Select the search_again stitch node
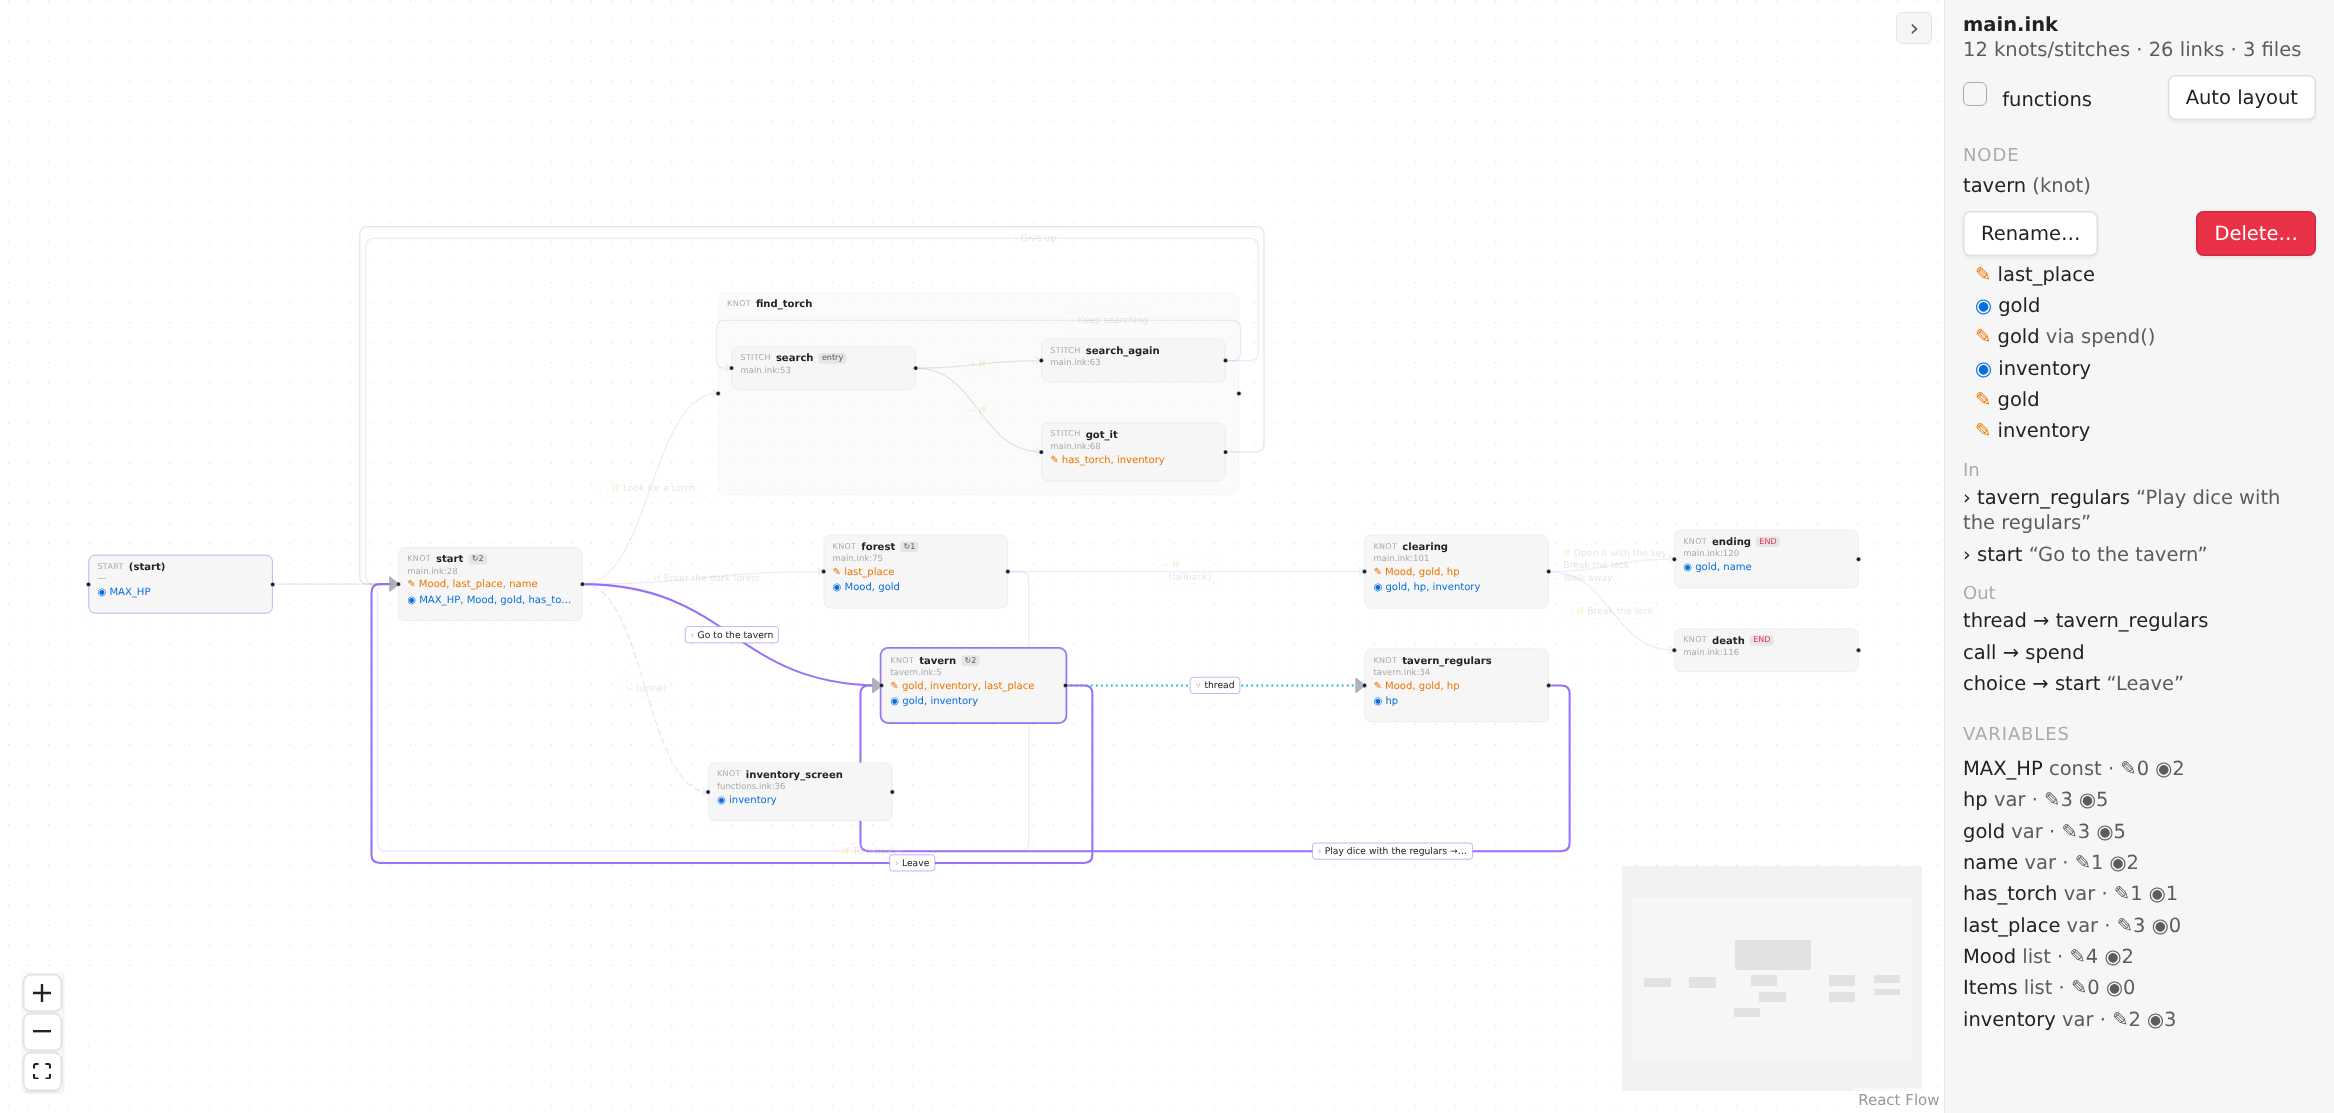The height and width of the screenshot is (1113, 2334). coord(1133,360)
